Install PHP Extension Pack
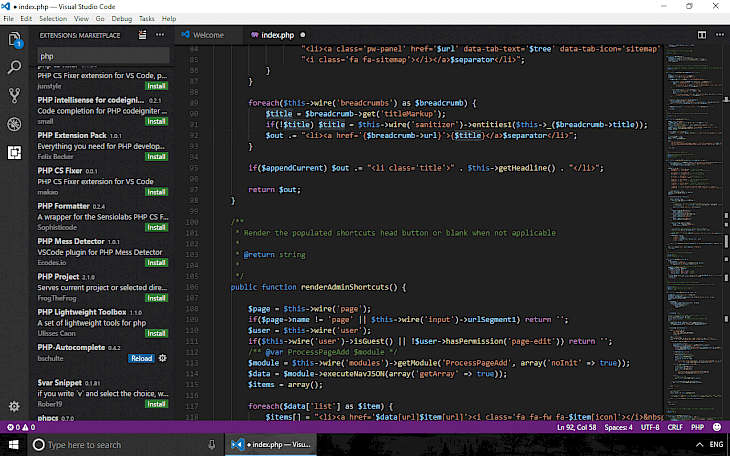Image resolution: width=730 pixels, height=456 pixels. 156,157
